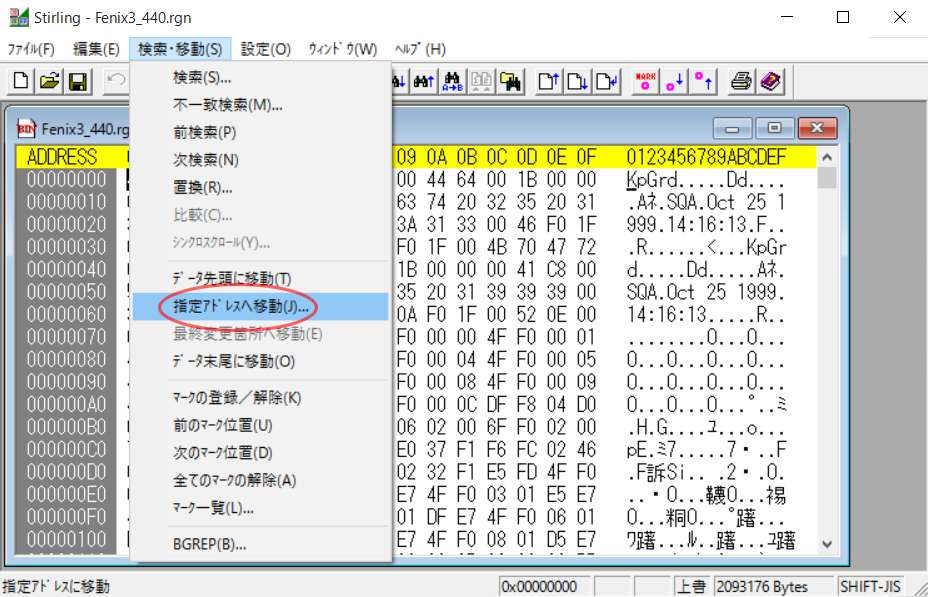The height and width of the screenshot is (597, 928).
Task: Click the disabled 比較(C)... entry
Action: coord(260,215)
